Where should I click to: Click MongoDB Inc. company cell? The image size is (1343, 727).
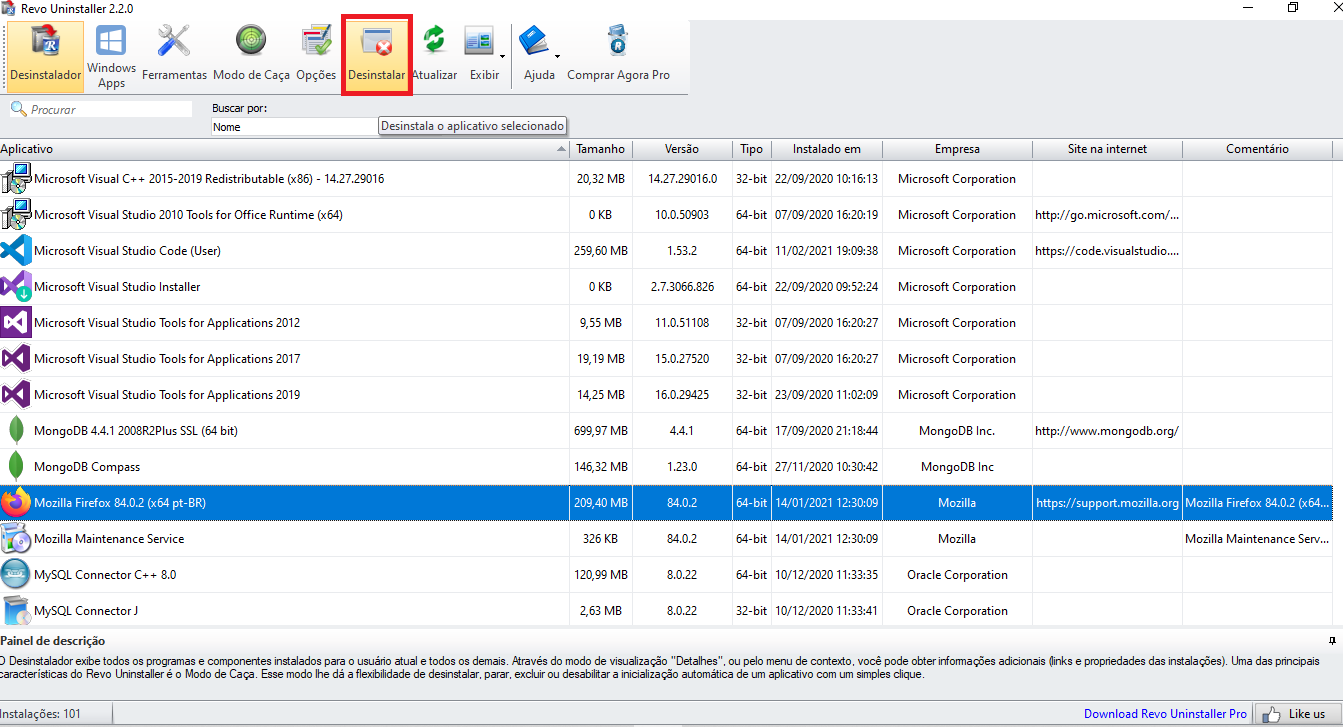pos(957,431)
